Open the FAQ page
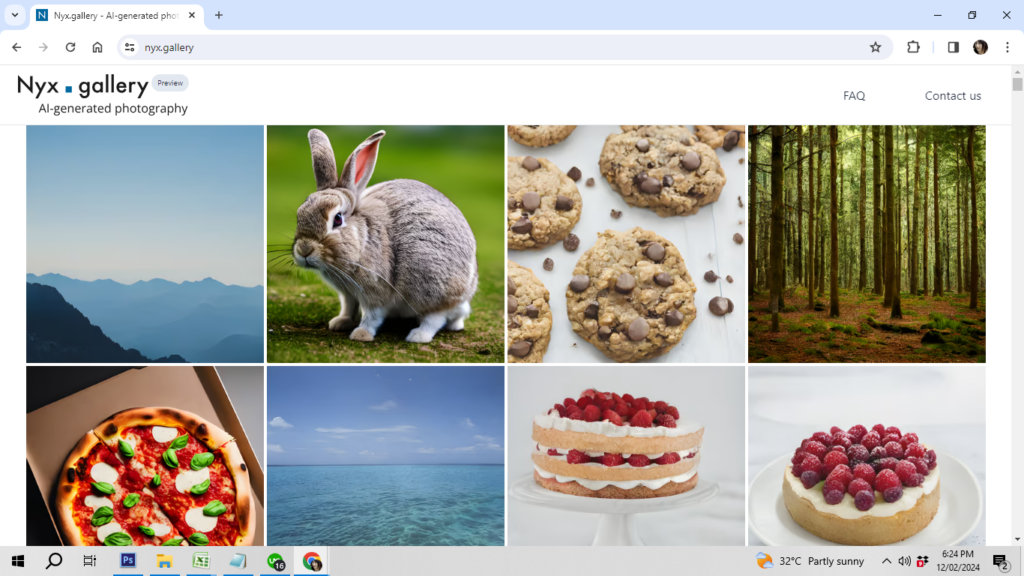 pyautogui.click(x=853, y=96)
